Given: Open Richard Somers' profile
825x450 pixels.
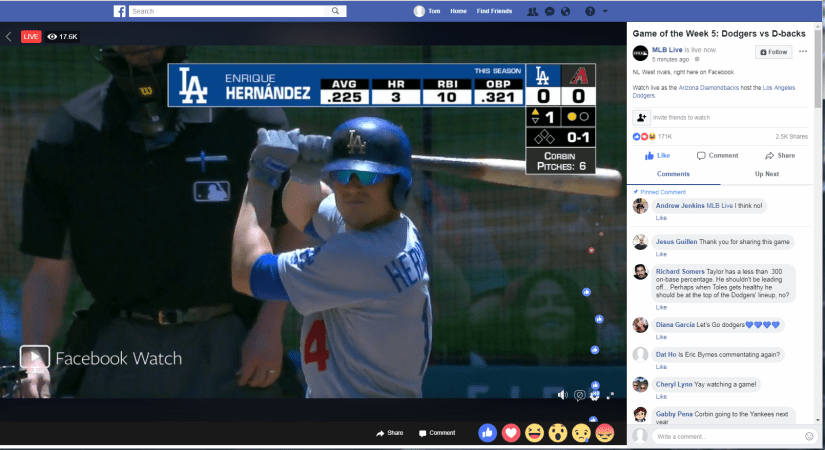Looking at the screenshot, I should [680, 272].
